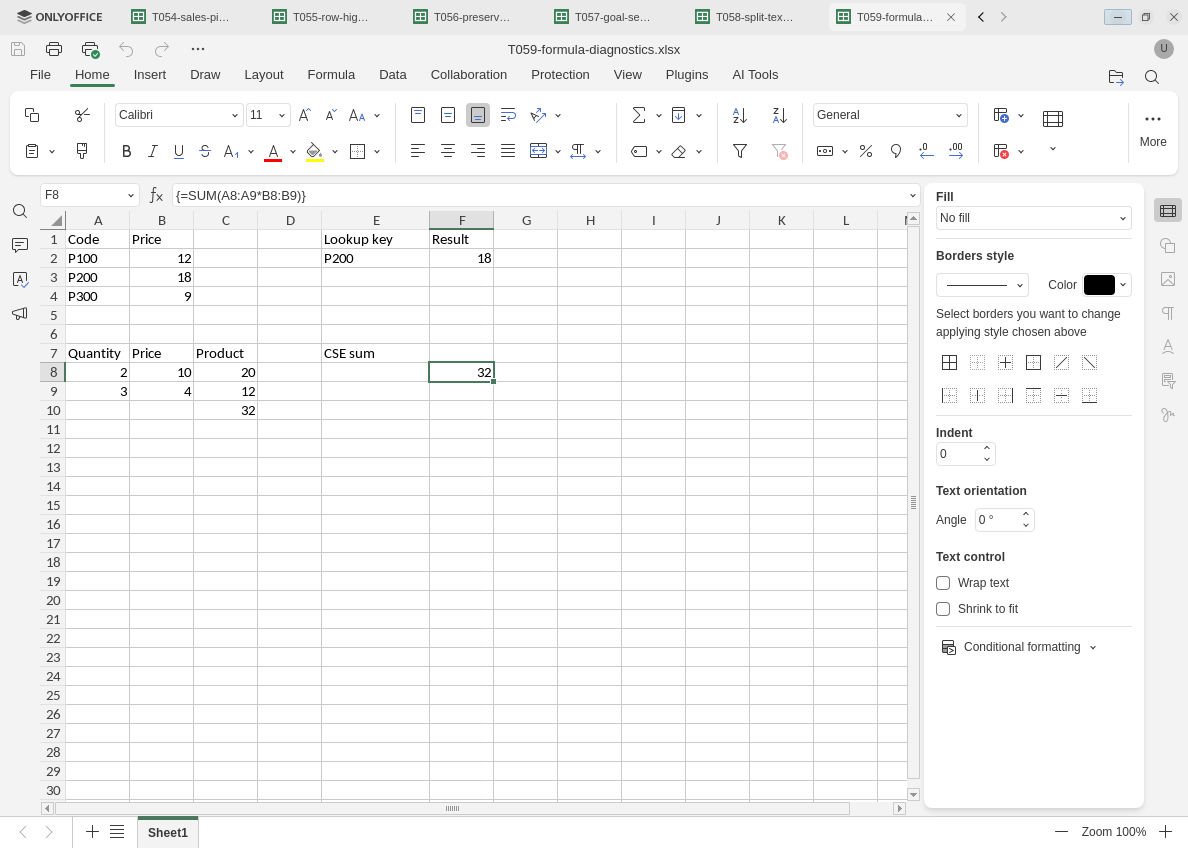The height and width of the screenshot is (848, 1188).
Task: Apply the red font color swatch
Action: point(274,152)
